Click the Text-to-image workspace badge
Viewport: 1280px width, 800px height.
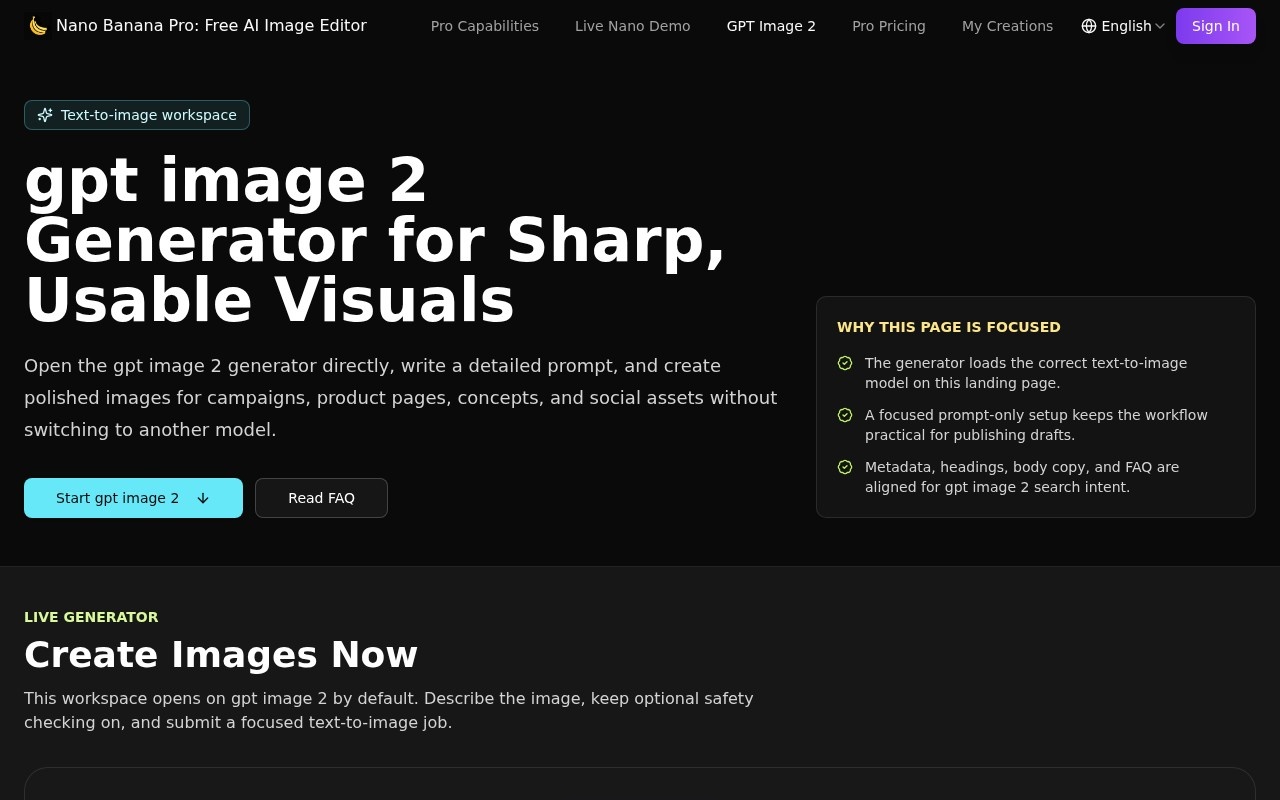tap(137, 115)
